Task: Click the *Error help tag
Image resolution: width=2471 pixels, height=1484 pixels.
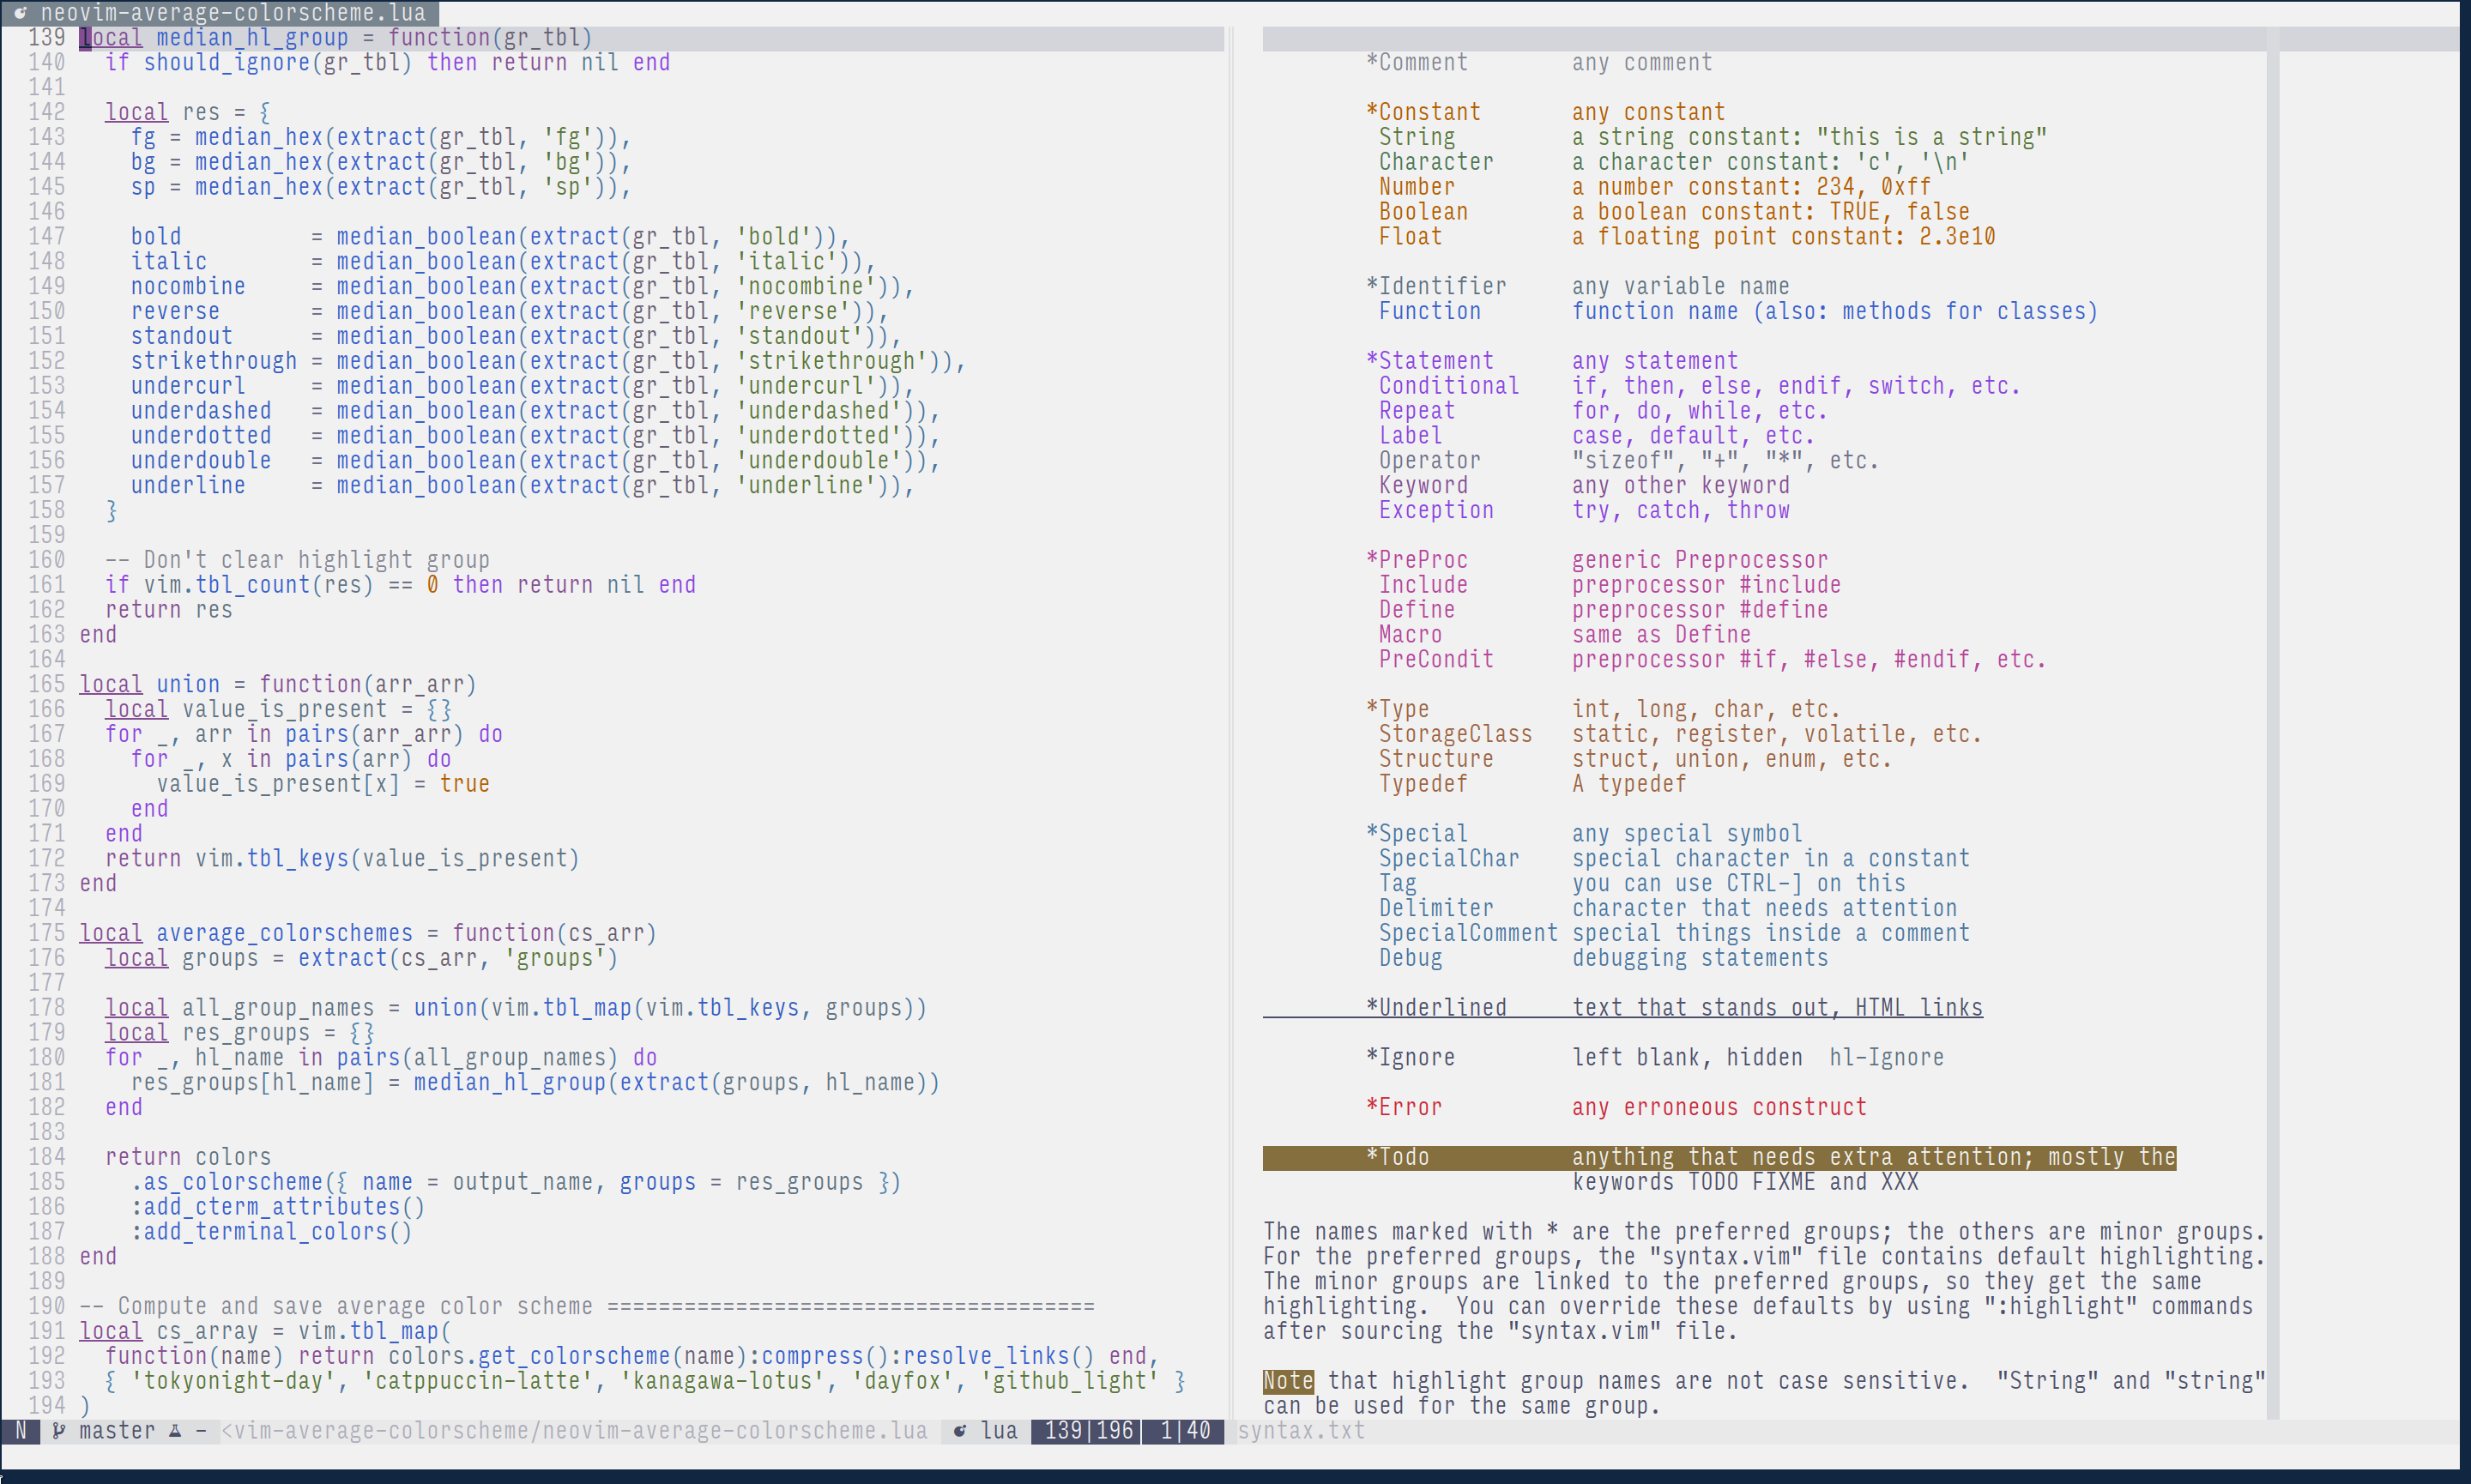Action: click(x=1405, y=1108)
